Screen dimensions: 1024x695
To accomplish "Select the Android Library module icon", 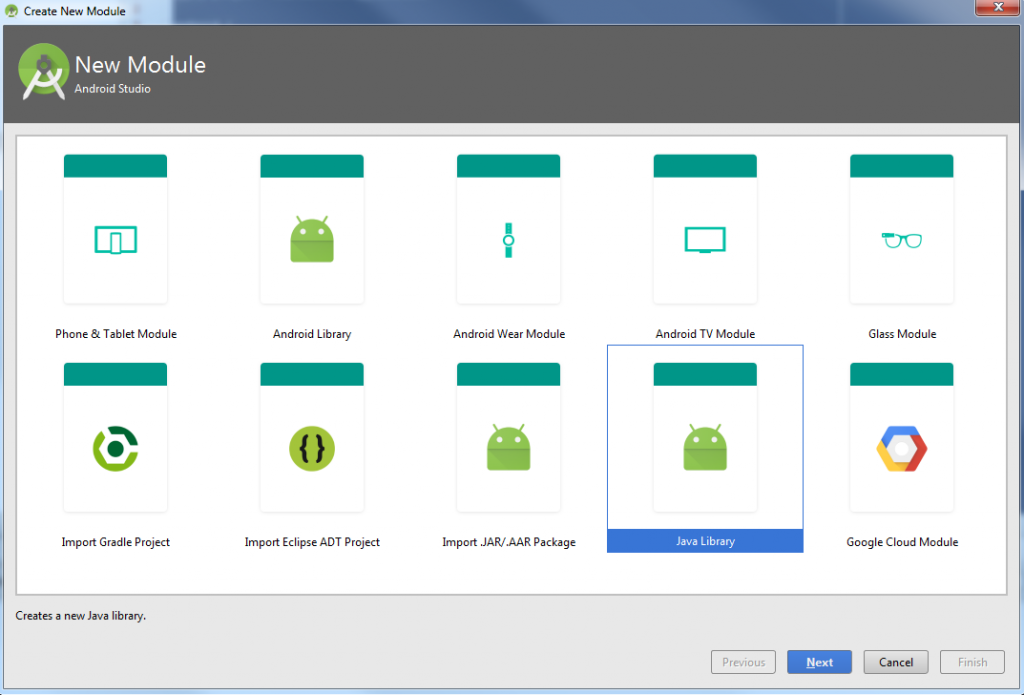I will click(311, 228).
